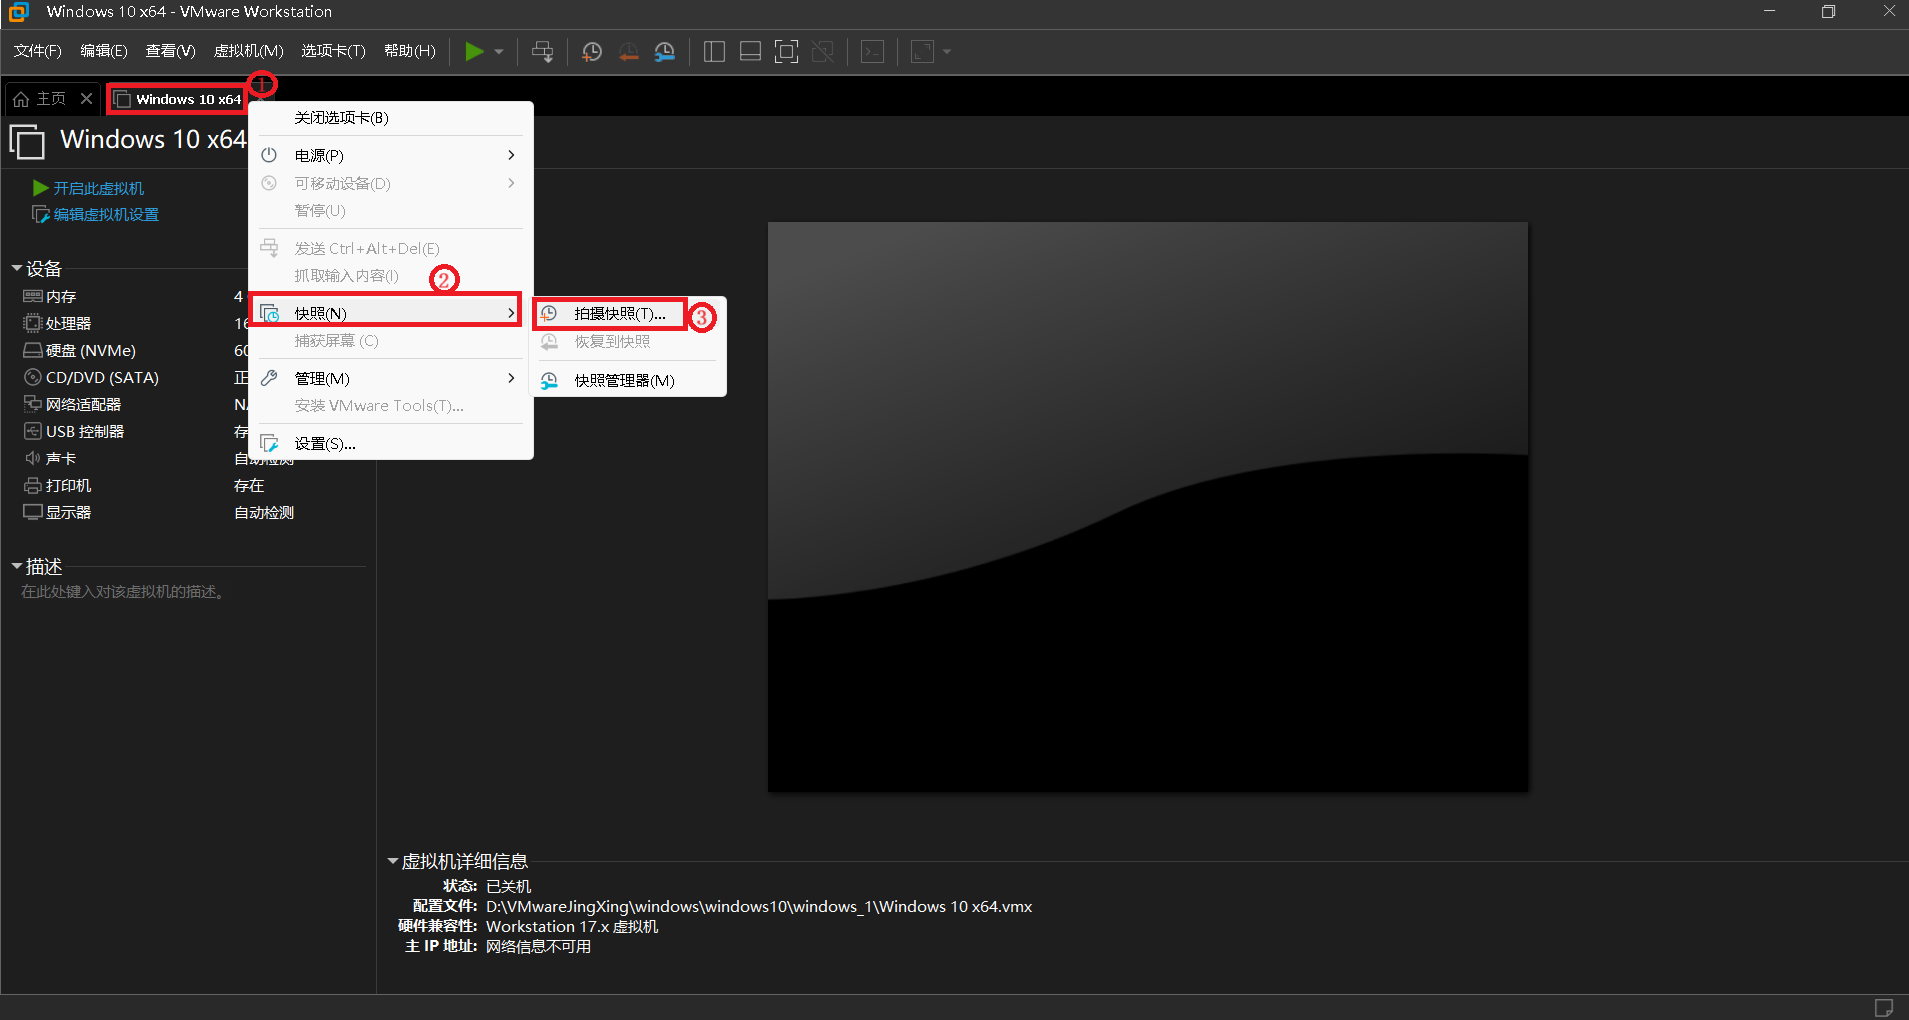This screenshot has width=1909, height=1020.
Task: Open the 编辑(E) menu
Action: click(x=104, y=51)
